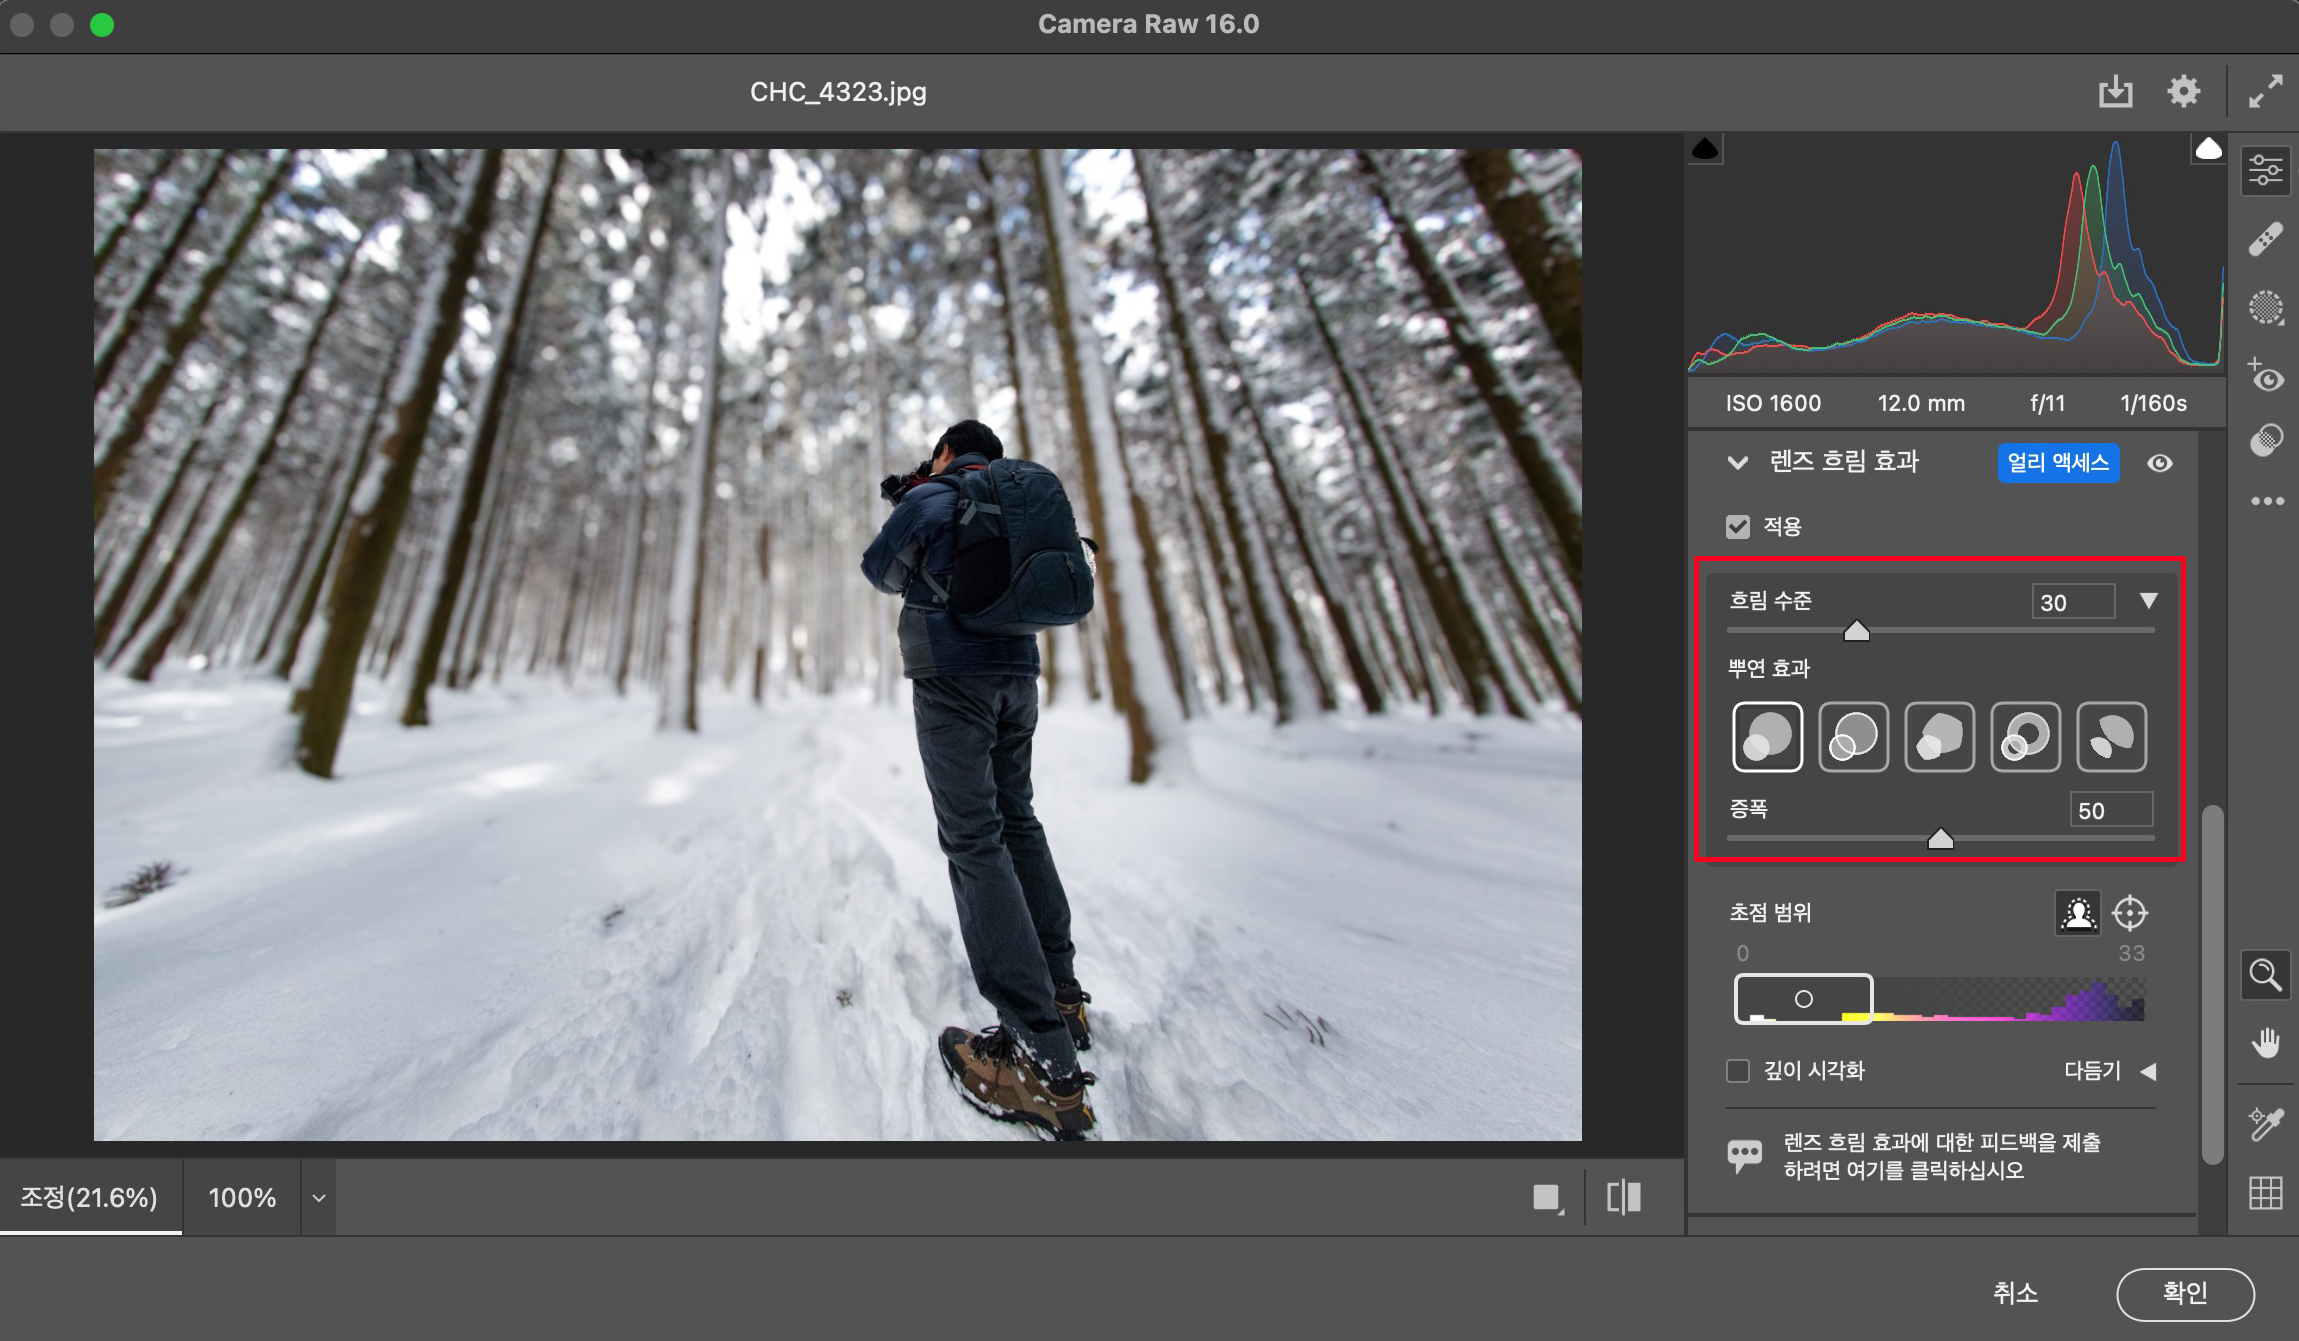Viewport: 2299px width, 1341px height.
Task: Select the 조정(21.6%) zoom tab
Action: click(90, 1198)
